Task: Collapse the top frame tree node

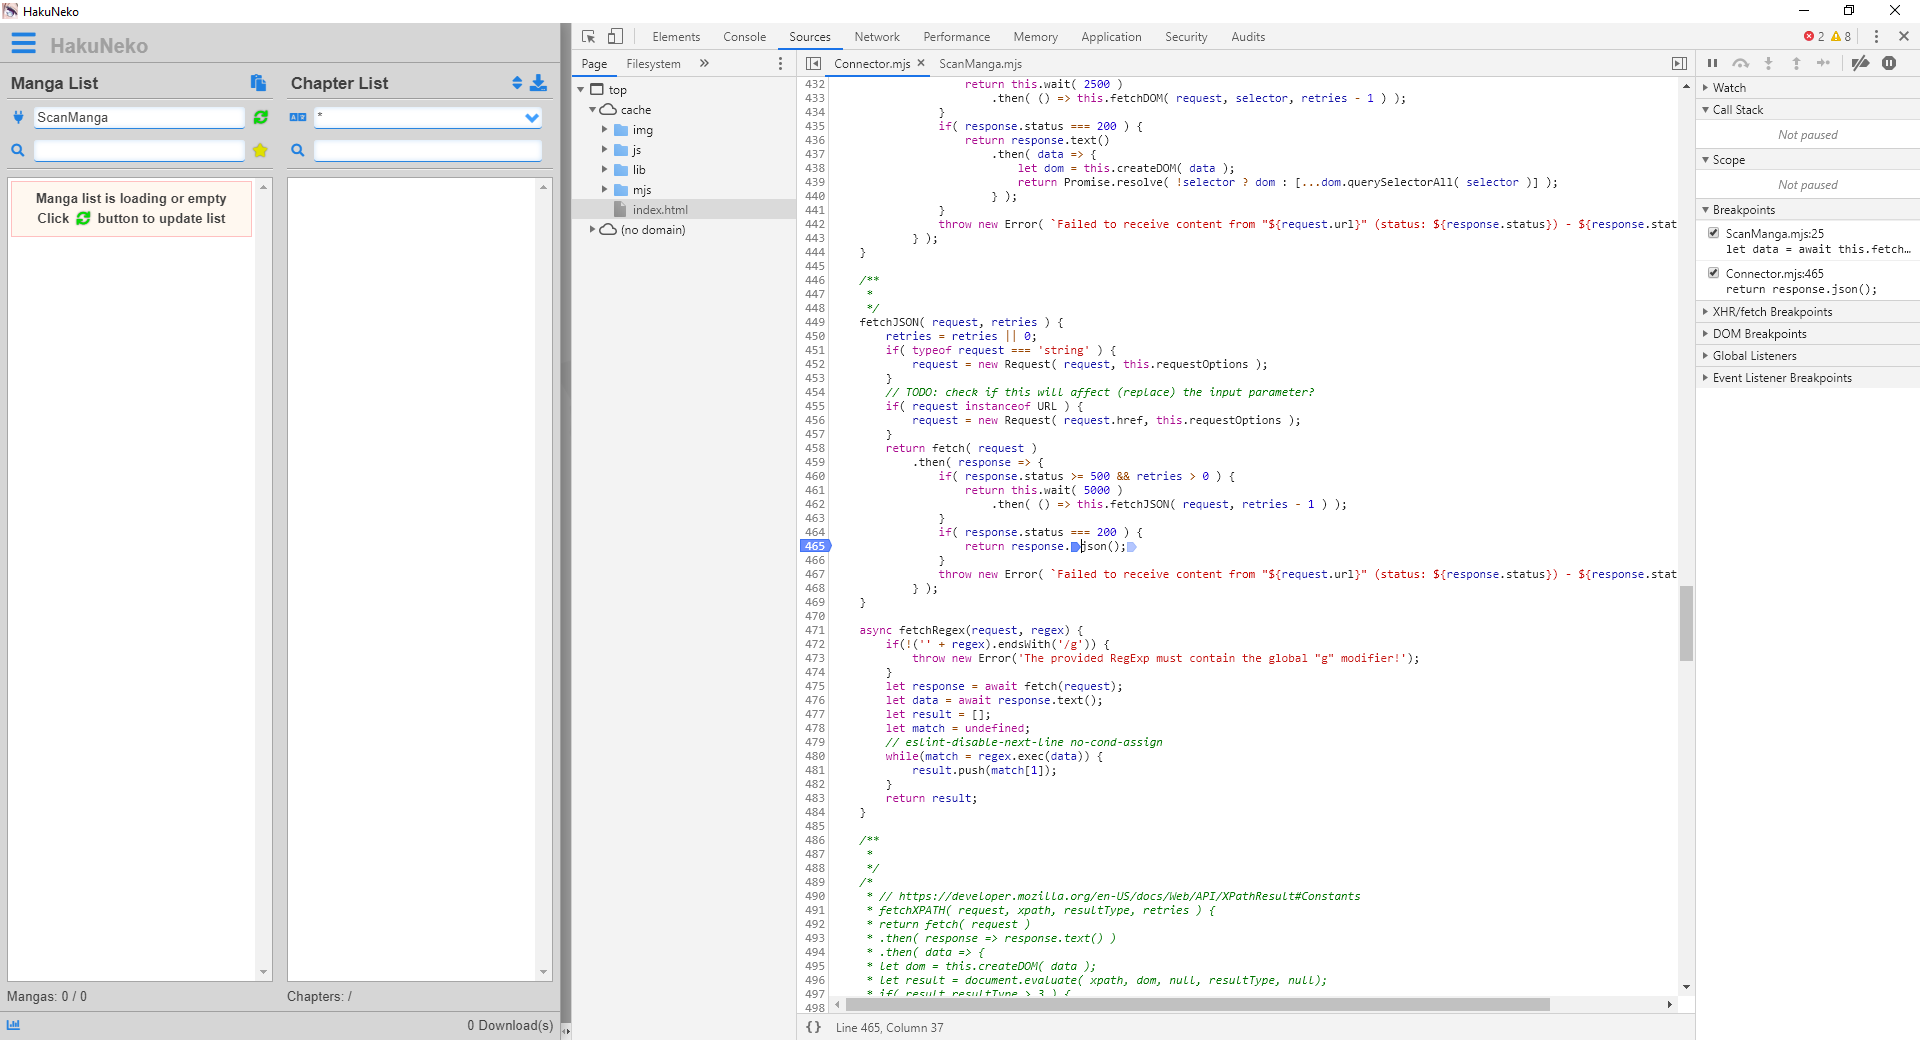Action: (581, 90)
